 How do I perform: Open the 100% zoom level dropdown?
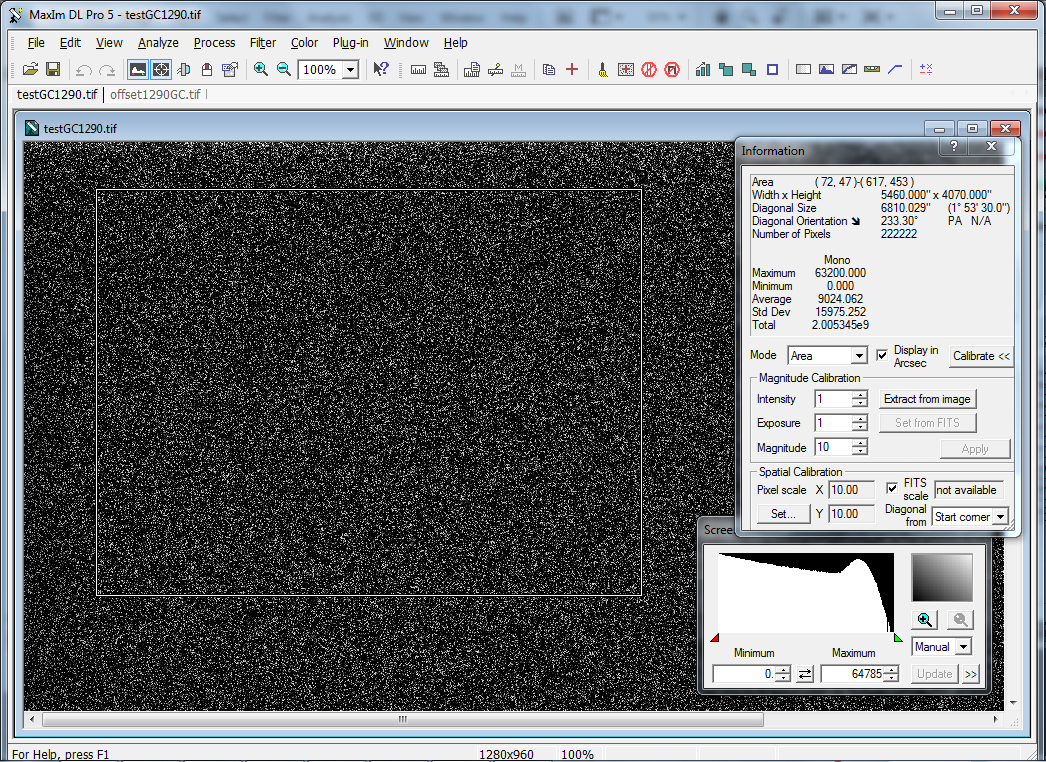(350, 69)
